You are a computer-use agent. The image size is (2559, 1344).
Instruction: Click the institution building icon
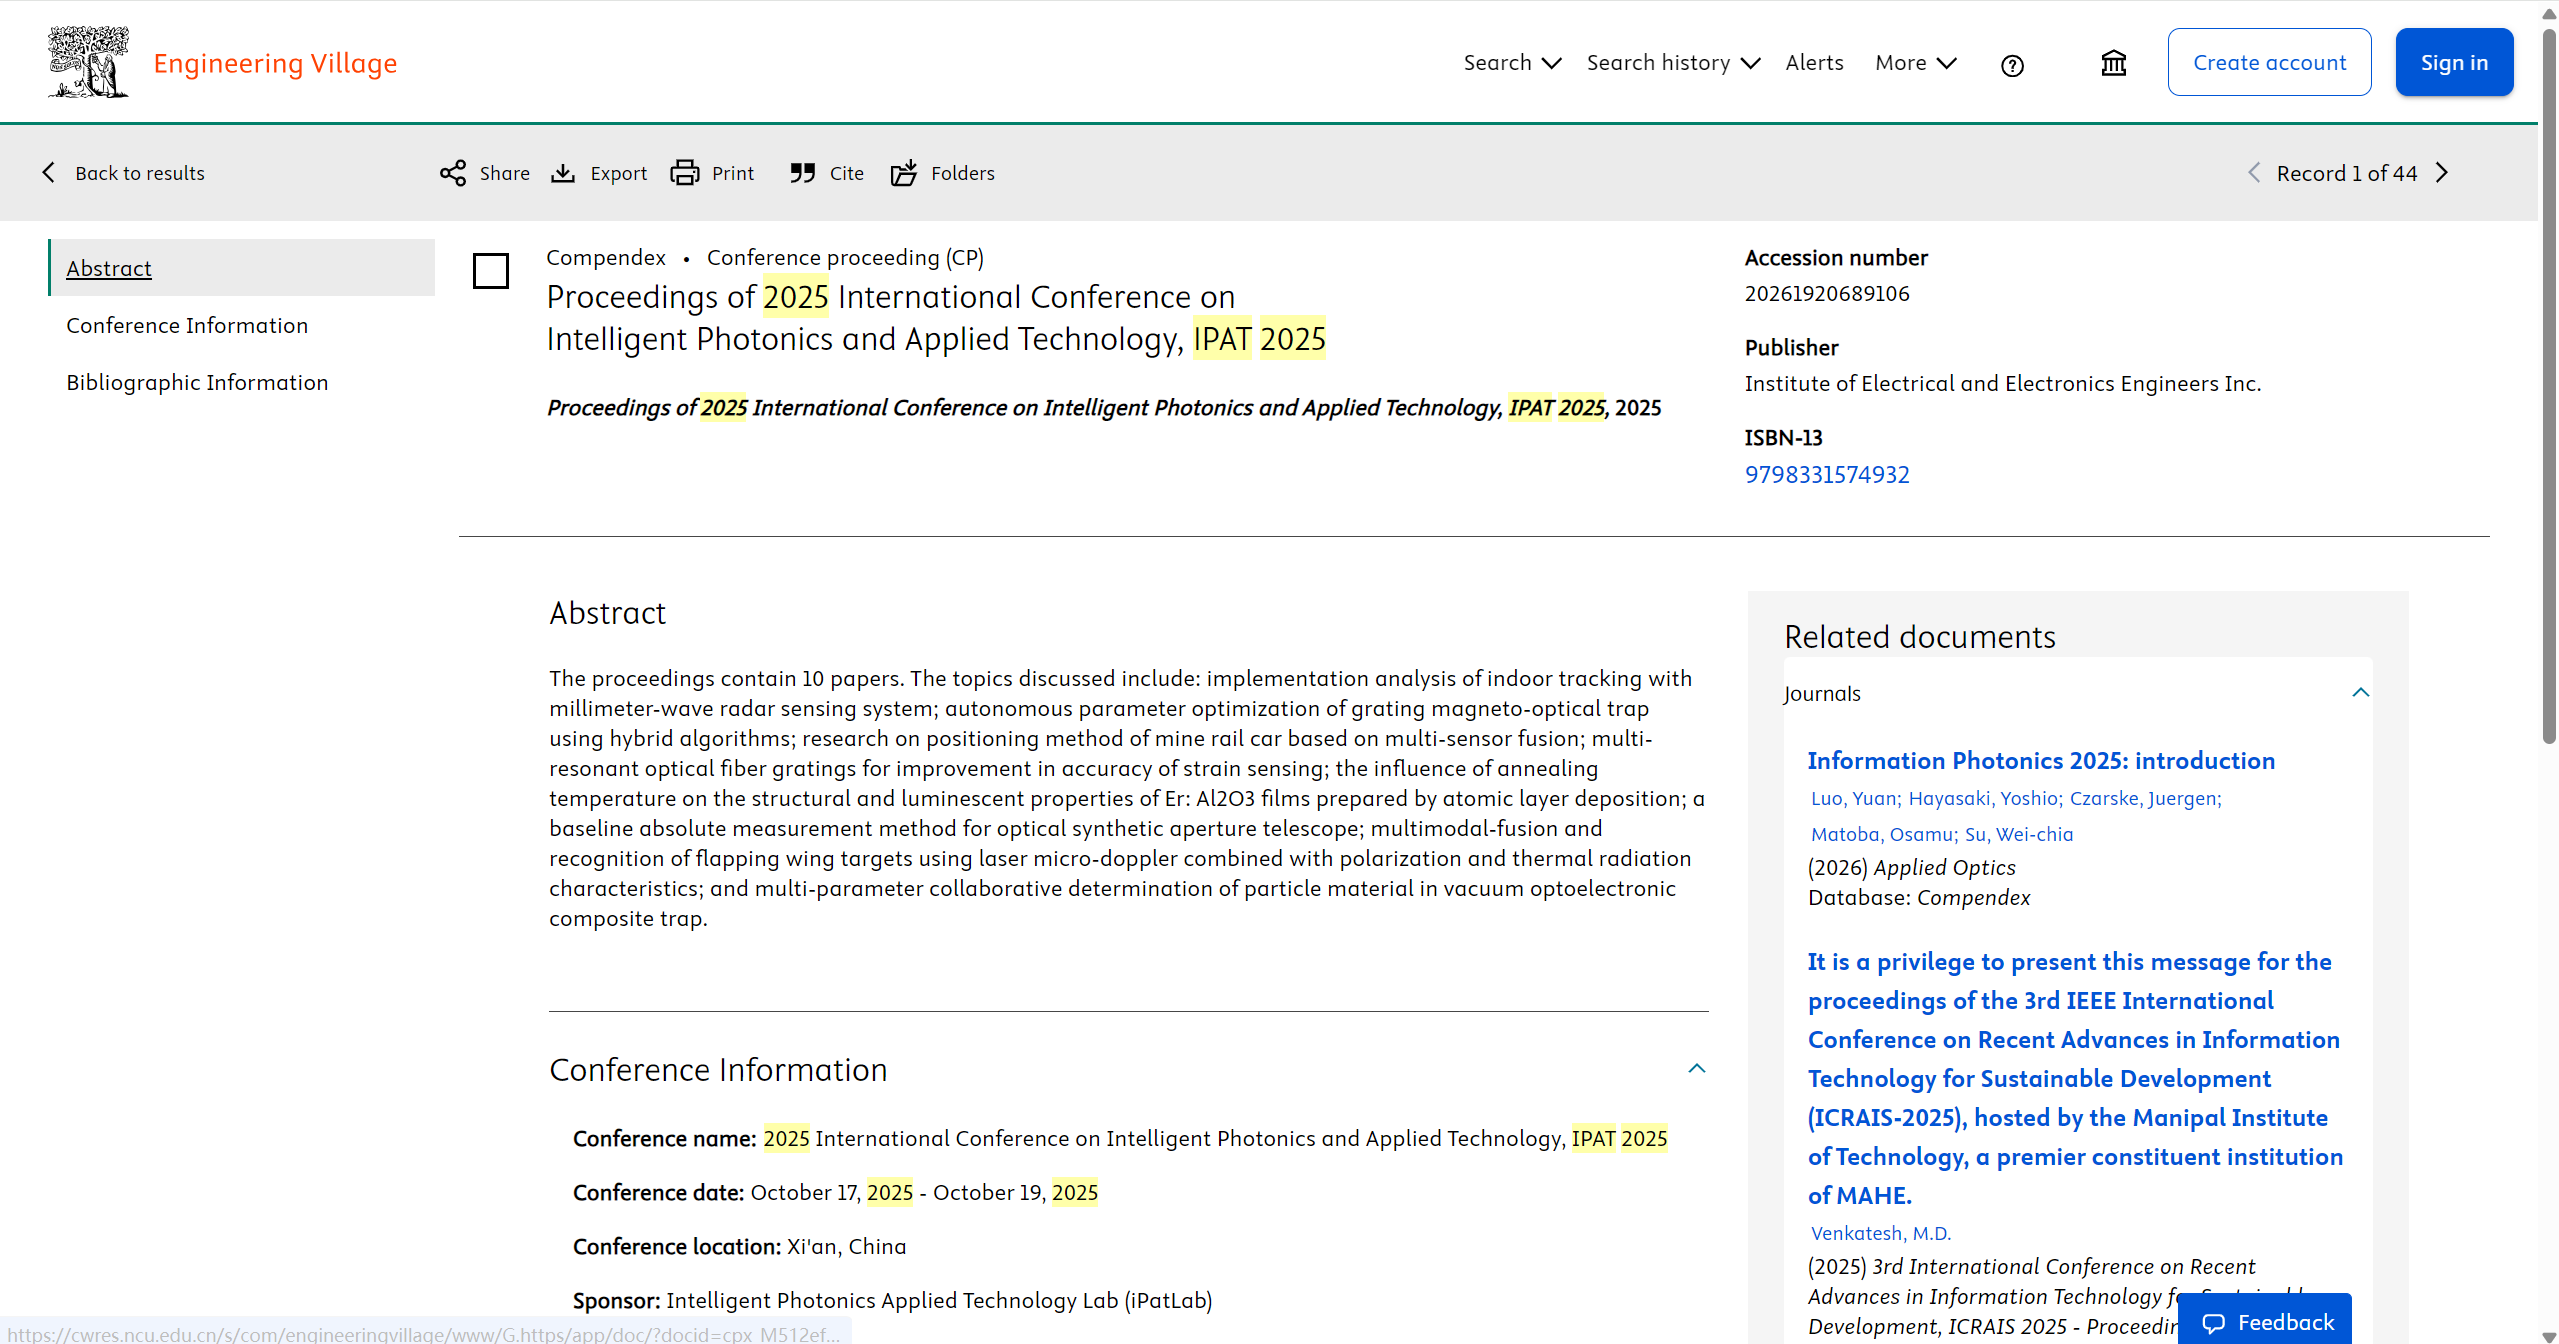click(x=2113, y=63)
